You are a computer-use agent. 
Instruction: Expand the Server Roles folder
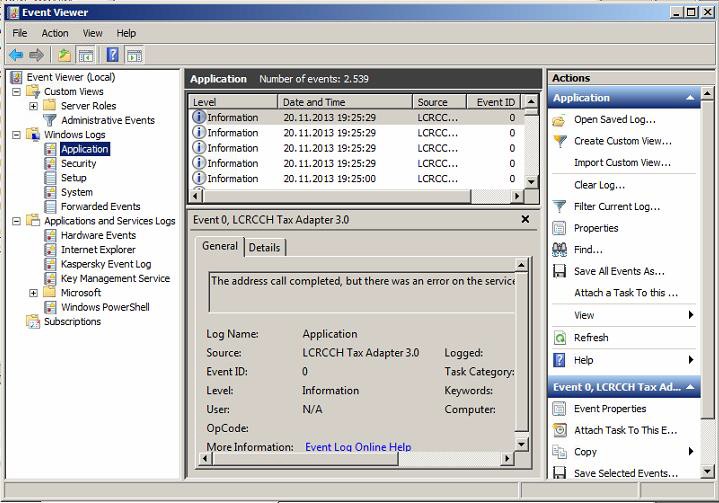[x=33, y=106]
